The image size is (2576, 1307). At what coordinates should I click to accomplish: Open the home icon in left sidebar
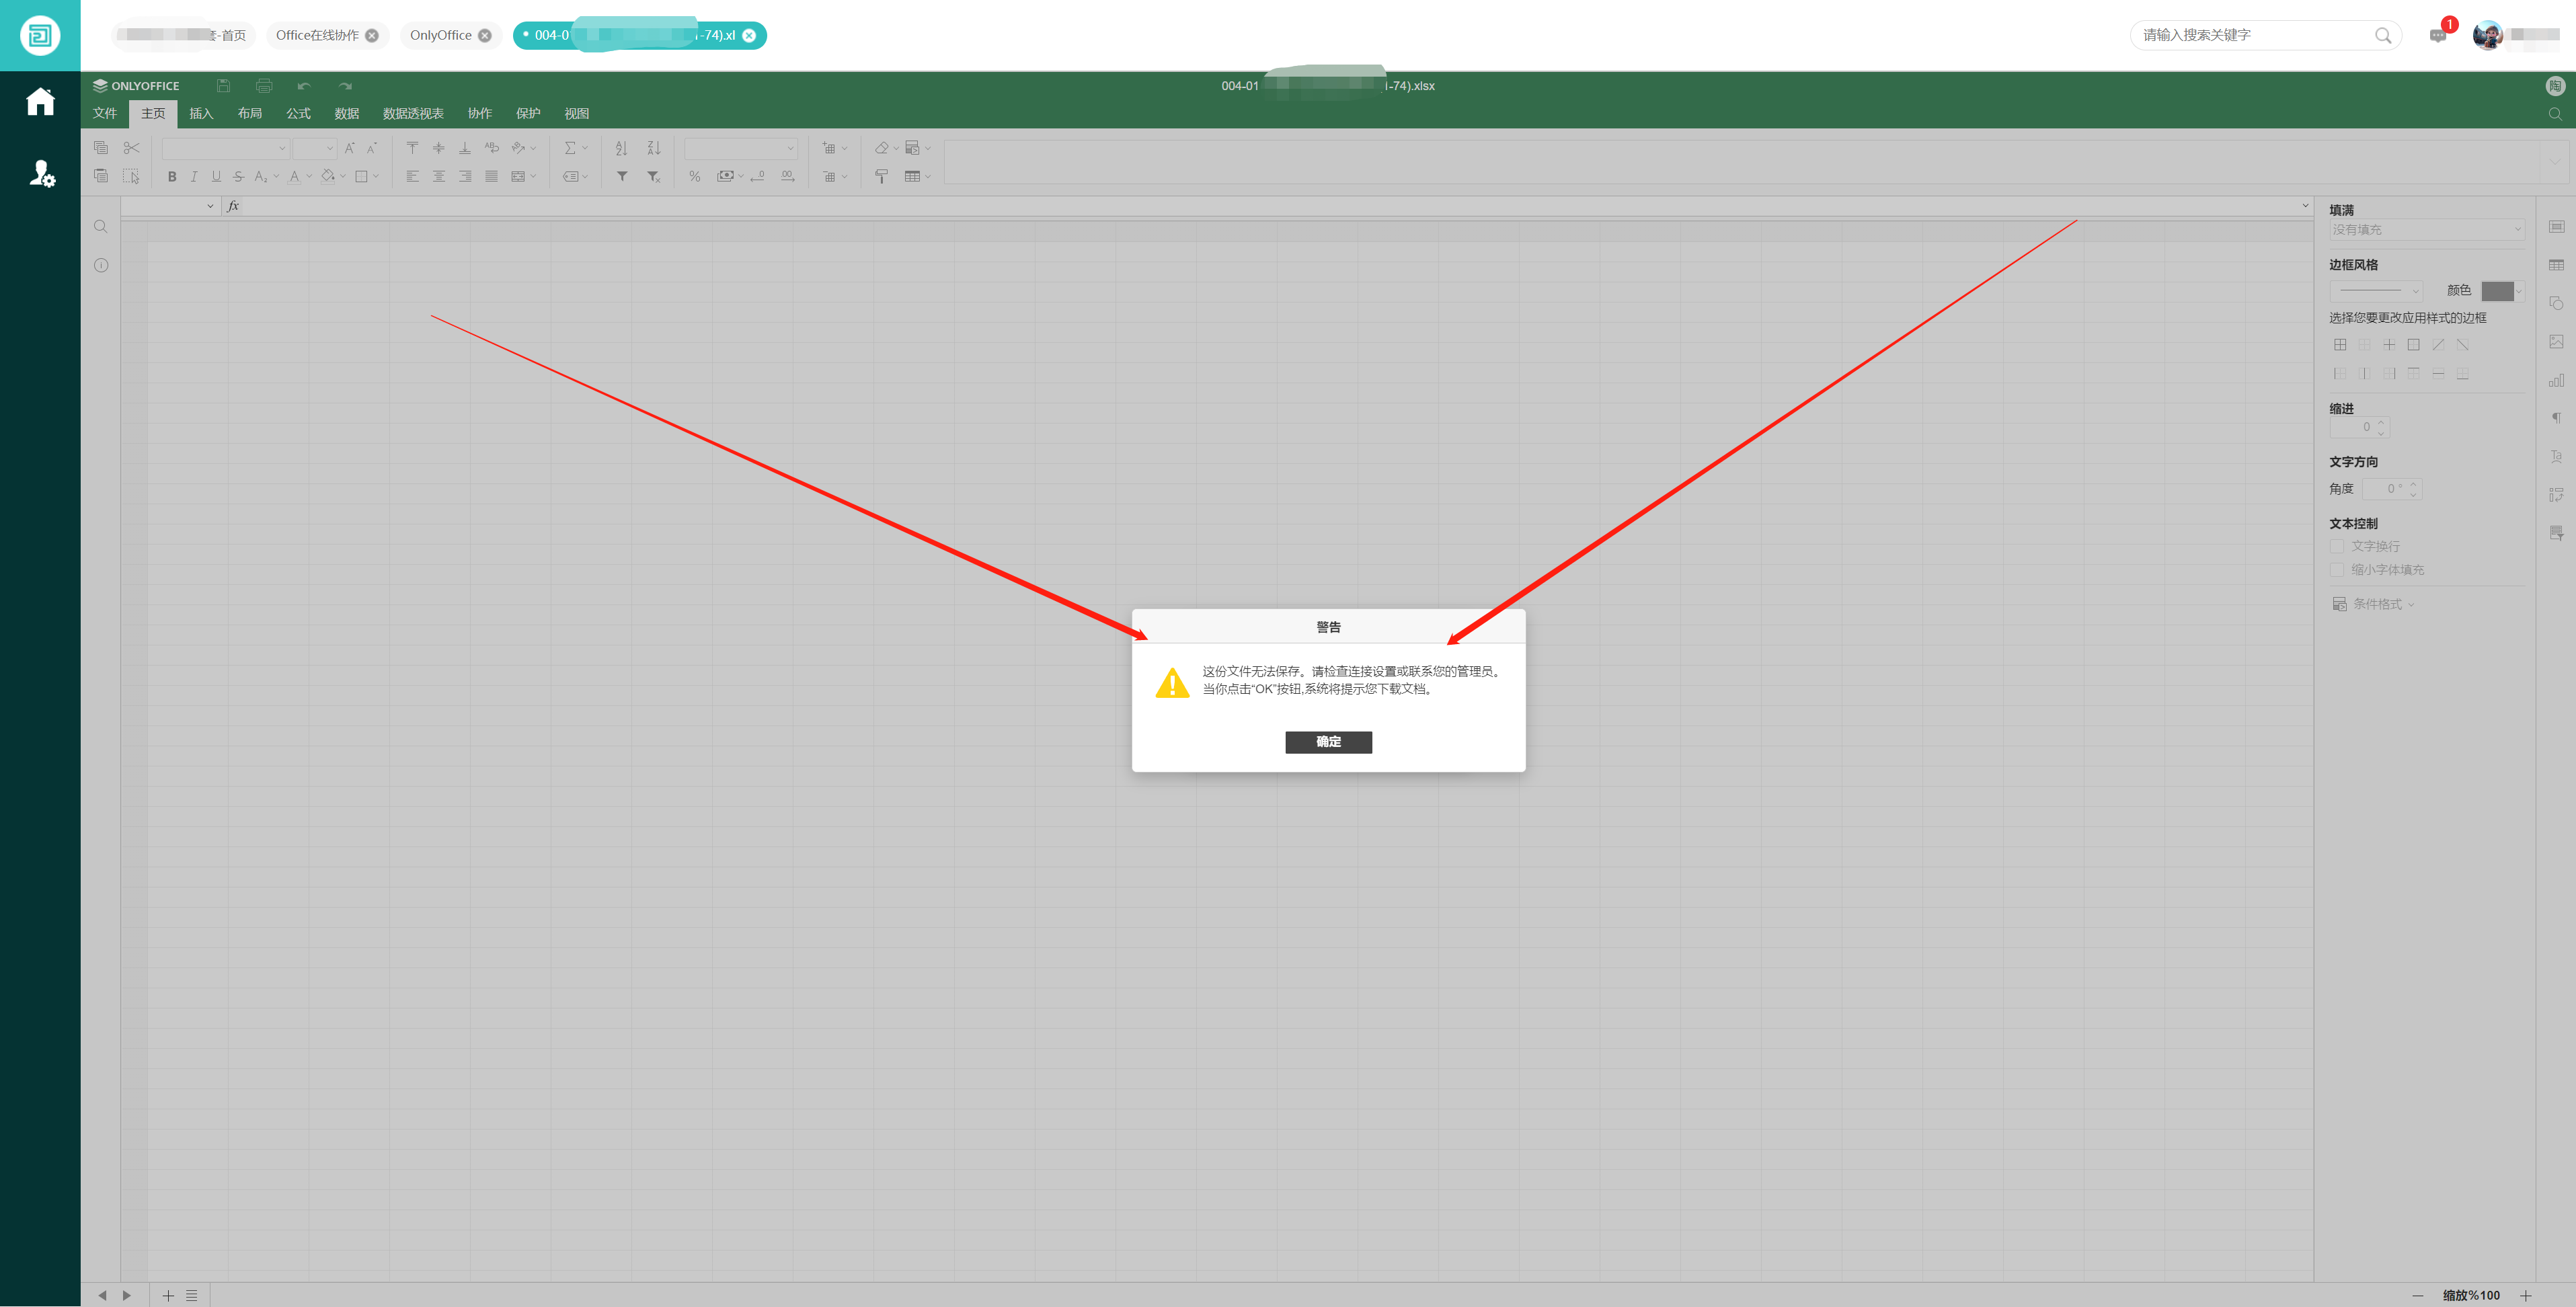tap(40, 102)
